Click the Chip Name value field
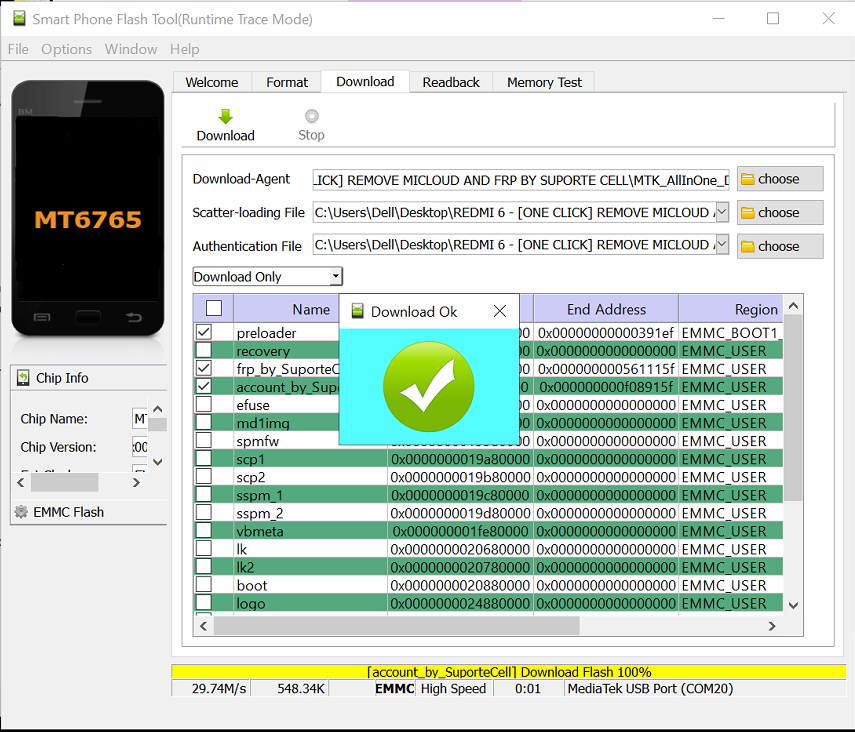 (x=140, y=419)
